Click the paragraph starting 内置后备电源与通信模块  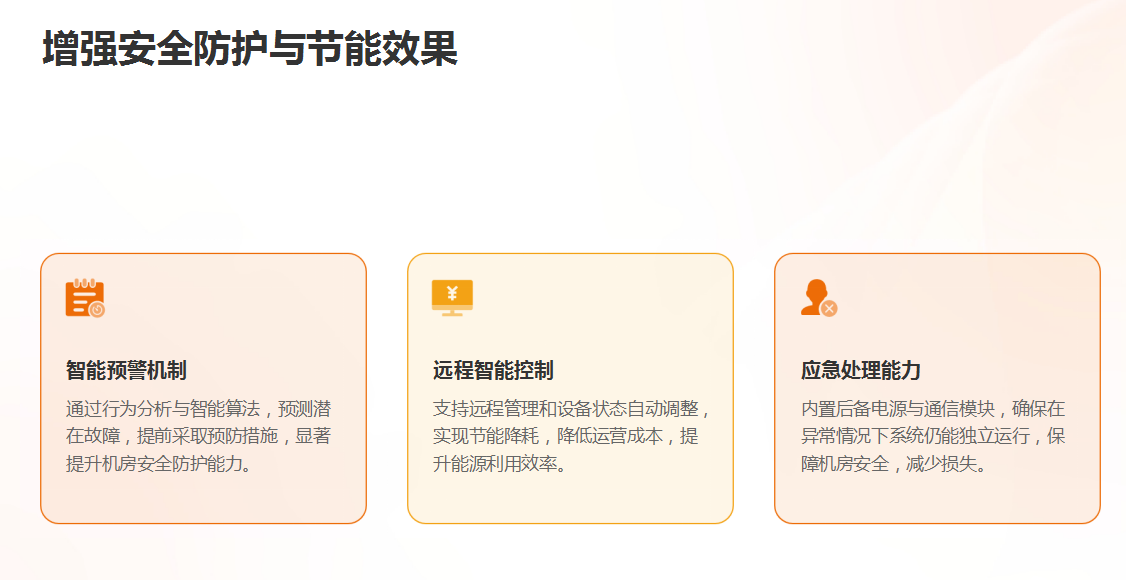[x=933, y=436]
